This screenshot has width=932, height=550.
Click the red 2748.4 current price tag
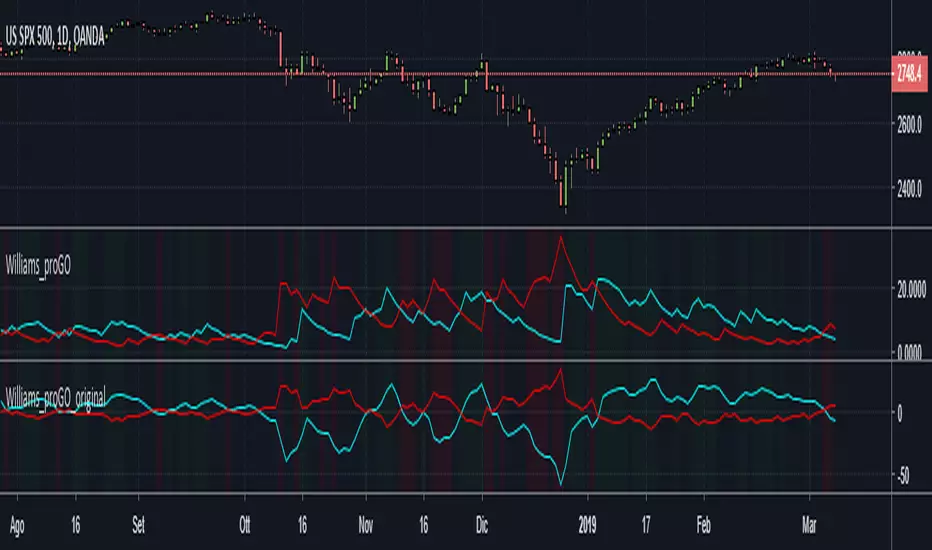click(909, 74)
